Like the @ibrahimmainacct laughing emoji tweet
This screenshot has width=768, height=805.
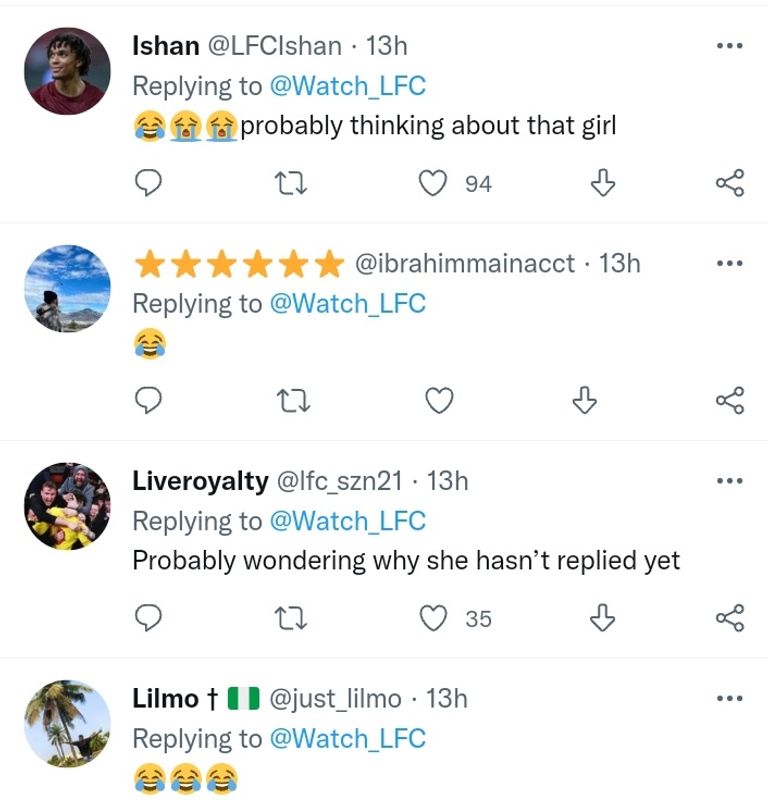tap(439, 401)
